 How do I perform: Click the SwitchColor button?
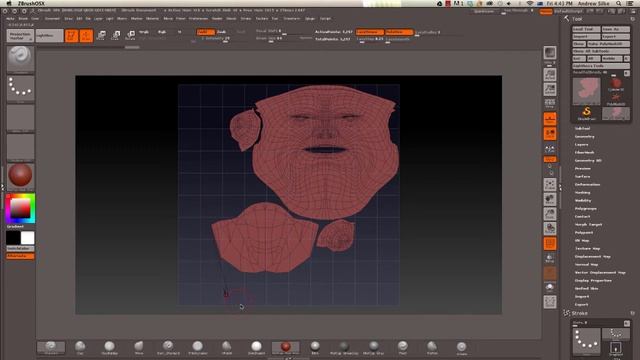click(20, 249)
